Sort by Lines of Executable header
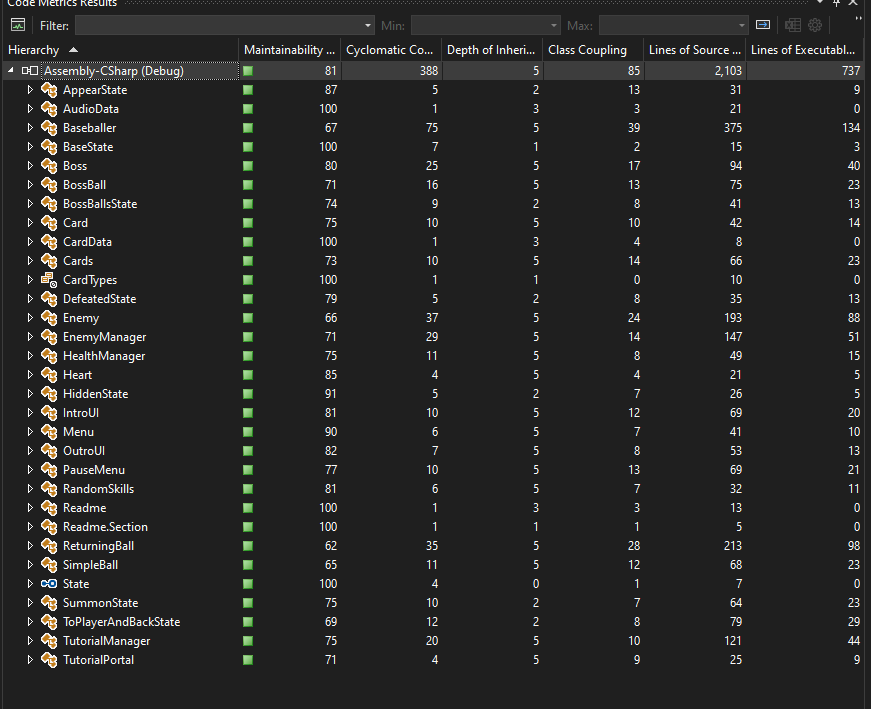This screenshot has height=709, width=871. point(805,50)
